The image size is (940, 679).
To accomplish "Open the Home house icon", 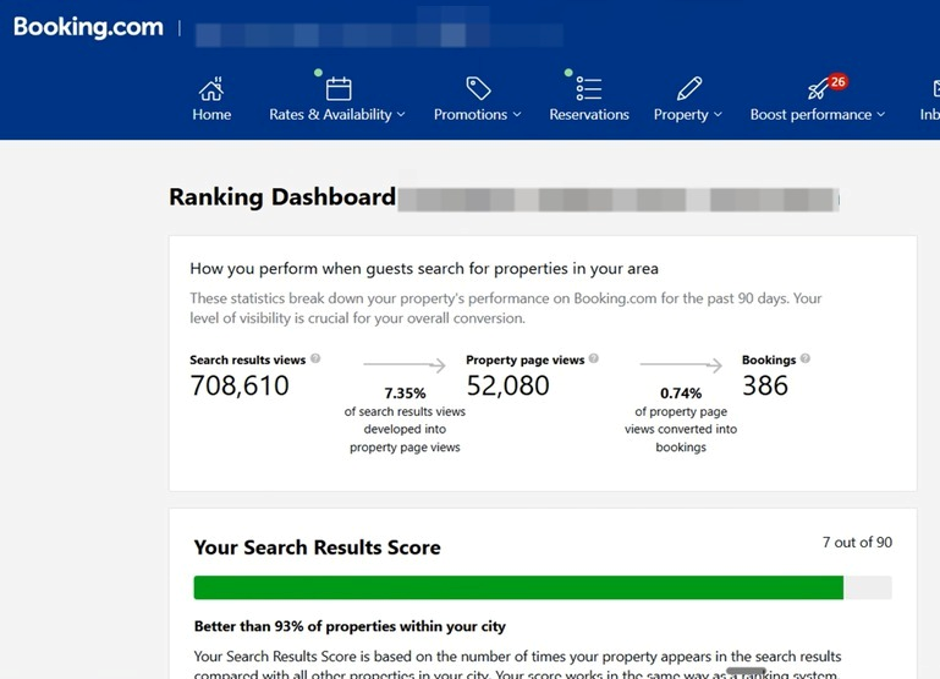I will [212, 89].
